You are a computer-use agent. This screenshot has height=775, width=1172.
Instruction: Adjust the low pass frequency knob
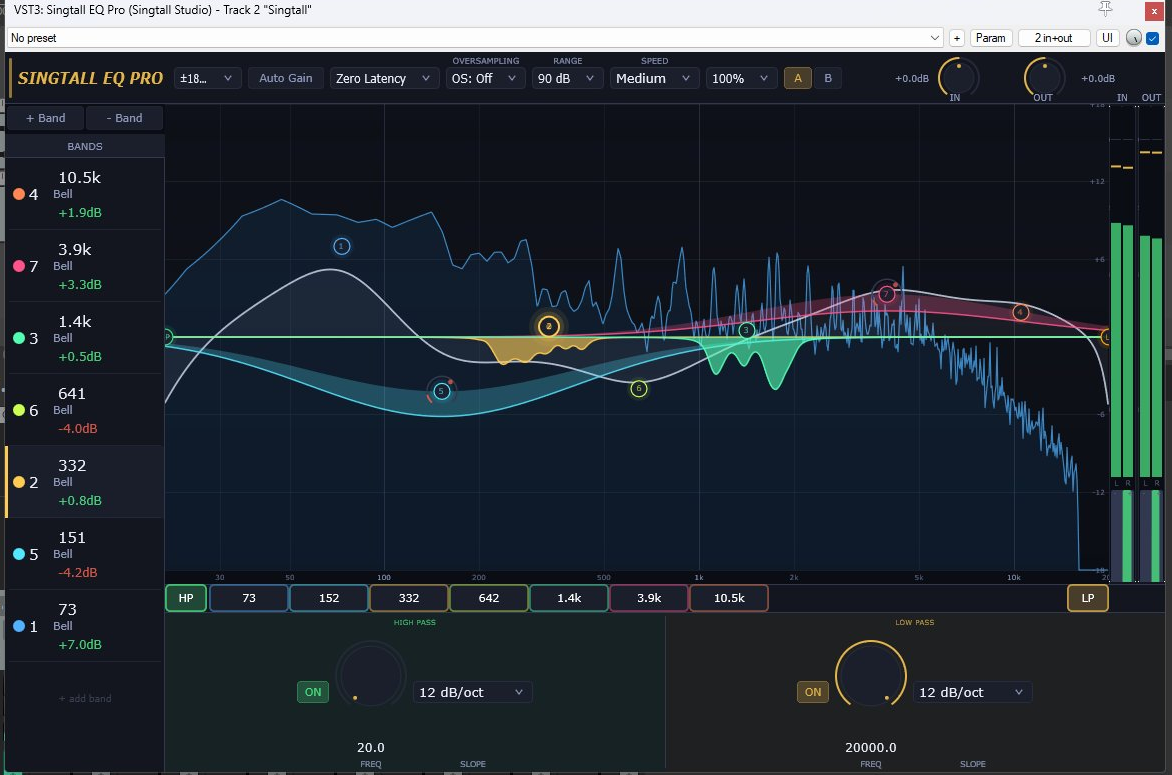pyautogui.click(x=871, y=675)
